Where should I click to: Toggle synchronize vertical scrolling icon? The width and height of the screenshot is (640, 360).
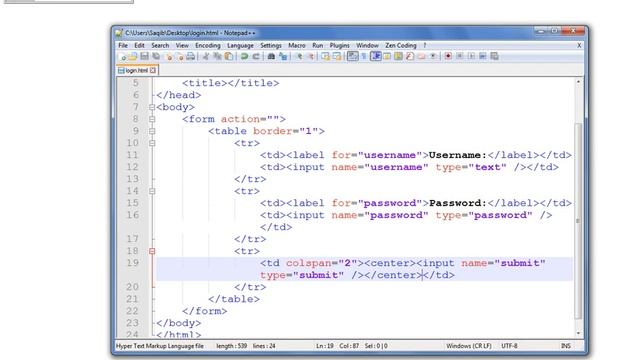coord(325,56)
